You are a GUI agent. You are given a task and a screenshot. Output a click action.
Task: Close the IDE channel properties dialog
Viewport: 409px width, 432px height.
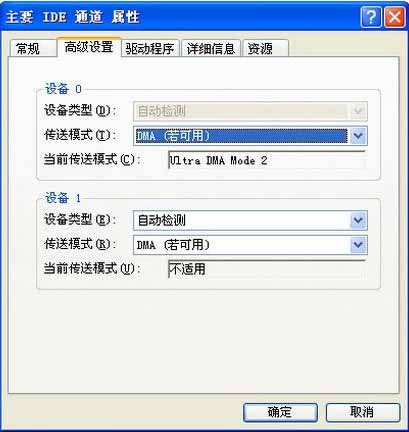(x=394, y=17)
